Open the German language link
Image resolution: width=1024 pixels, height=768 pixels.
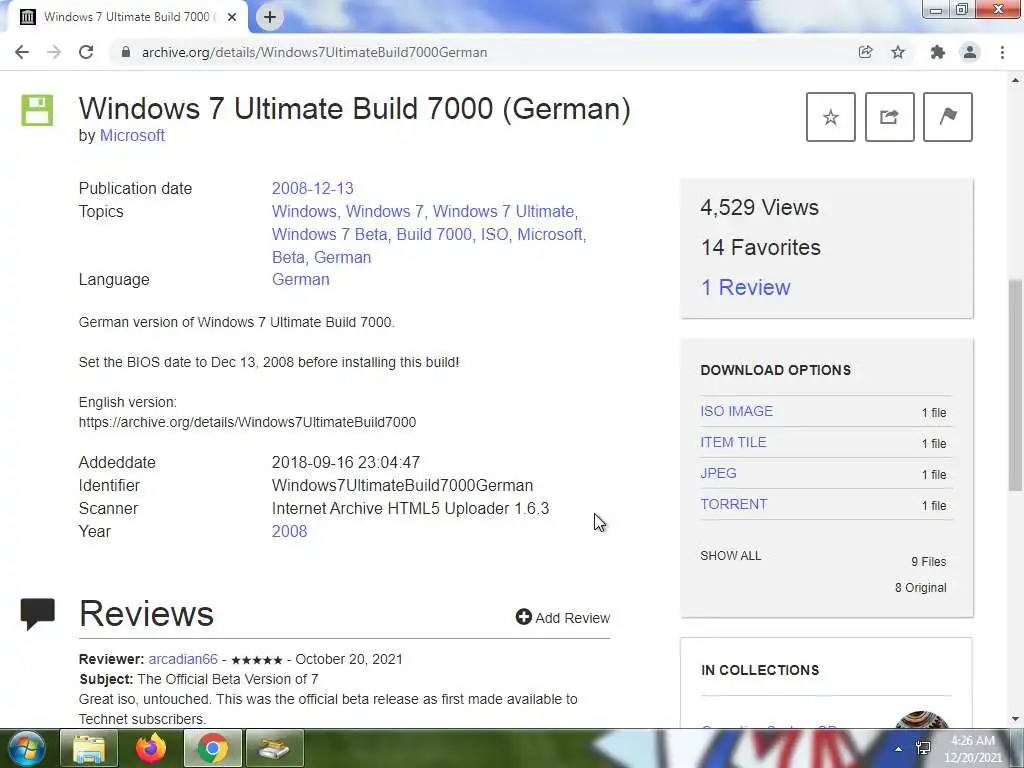pos(300,280)
